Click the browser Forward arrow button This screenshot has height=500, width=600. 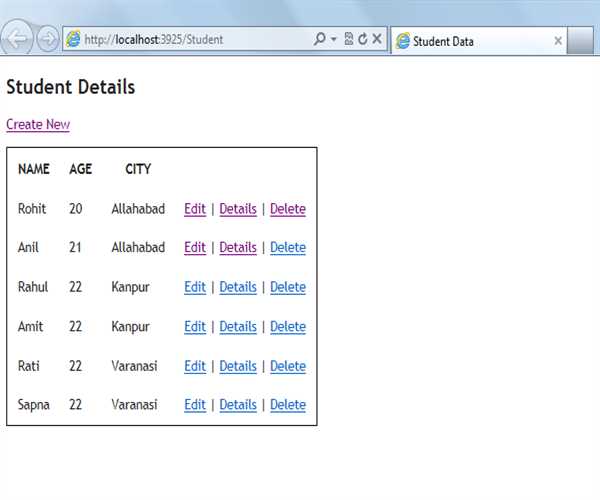(47, 40)
